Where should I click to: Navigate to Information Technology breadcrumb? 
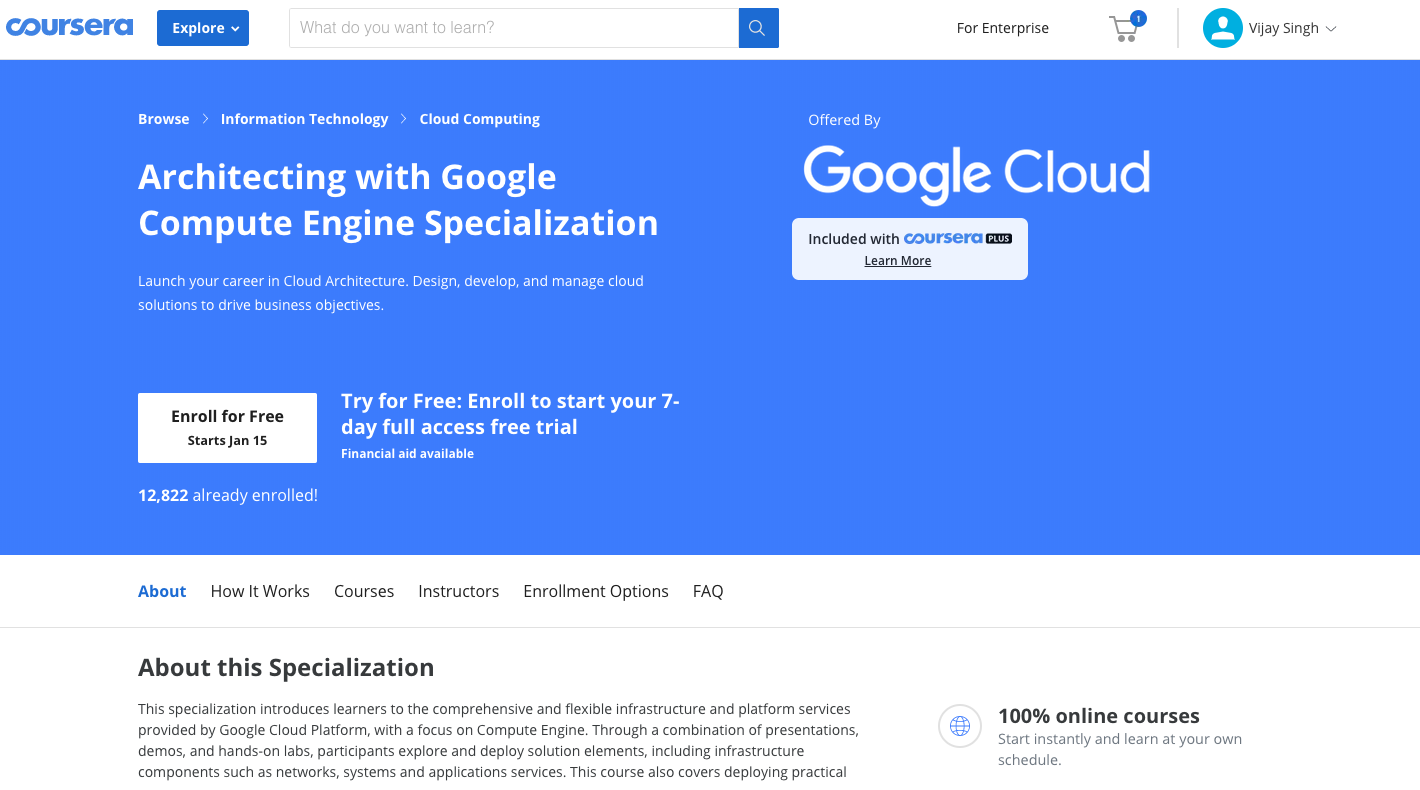[x=304, y=119]
